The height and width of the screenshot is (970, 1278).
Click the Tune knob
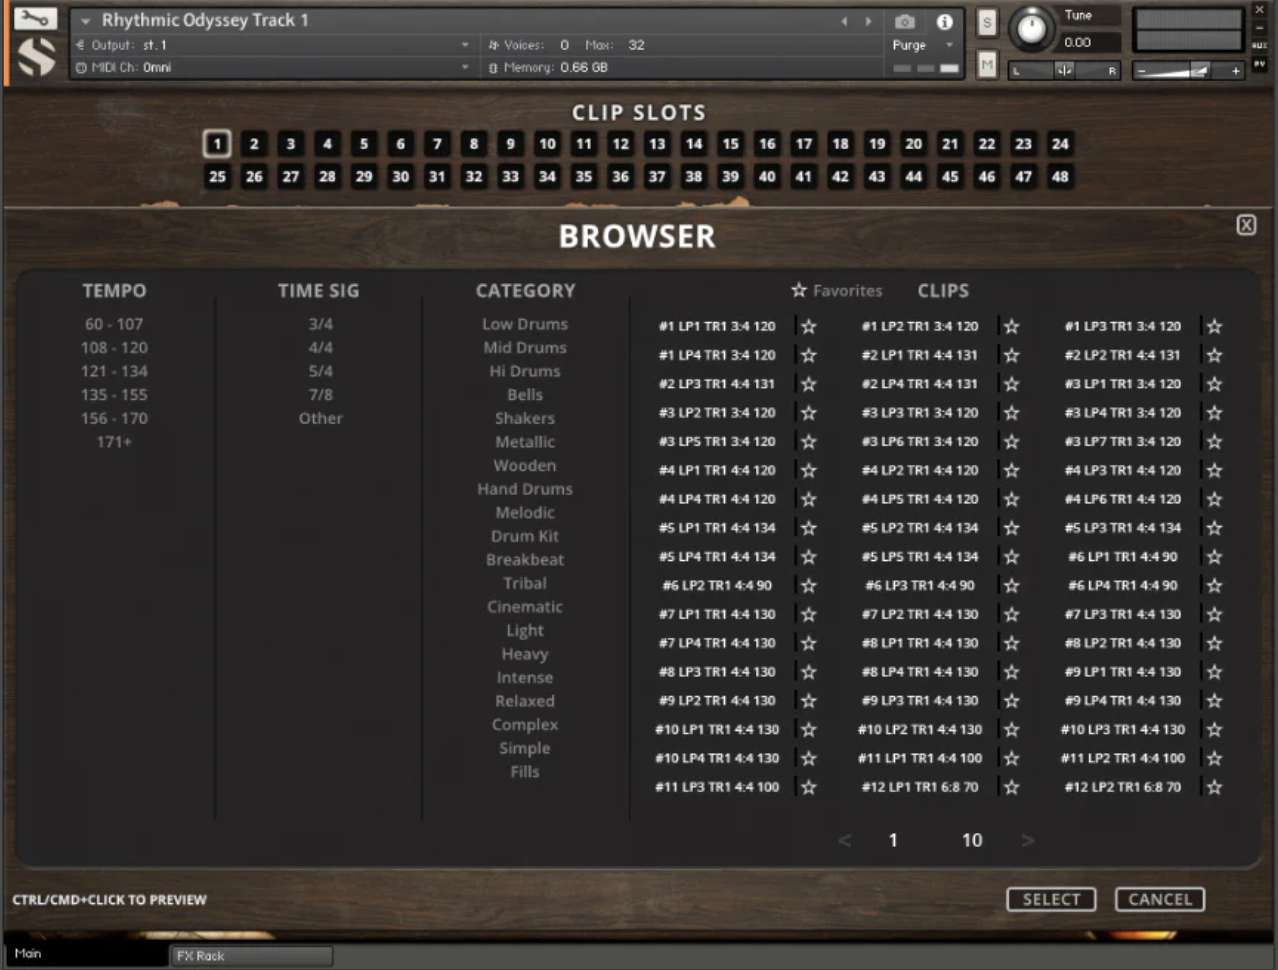(x=1030, y=30)
